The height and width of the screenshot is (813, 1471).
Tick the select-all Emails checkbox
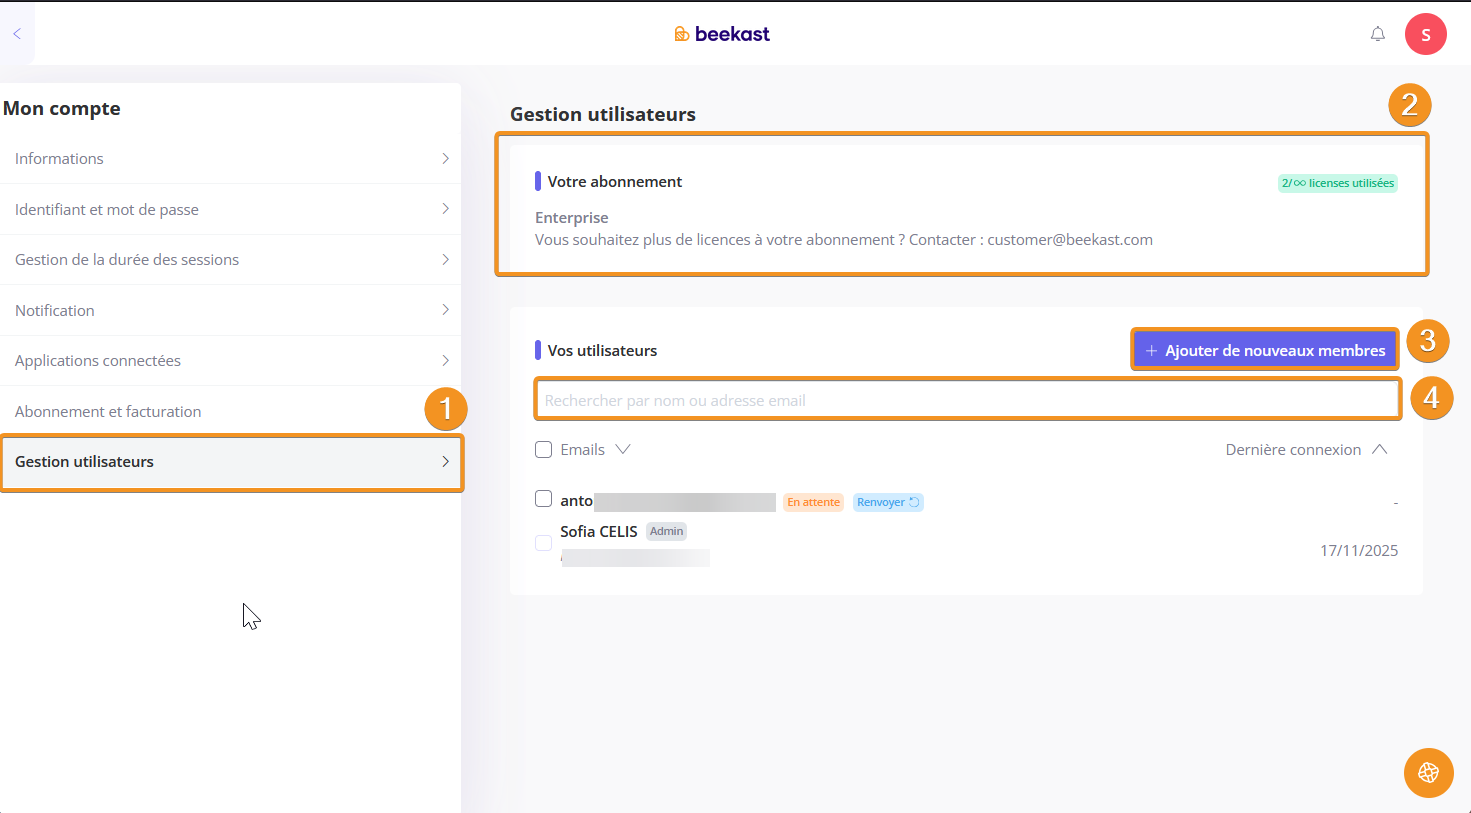click(544, 450)
